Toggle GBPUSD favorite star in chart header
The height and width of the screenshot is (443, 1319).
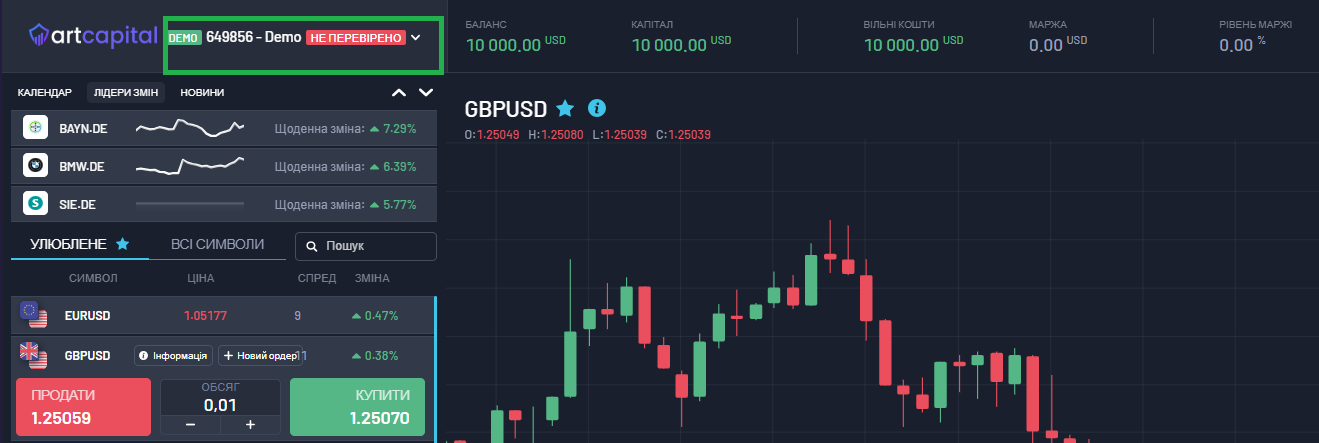pos(565,108)
